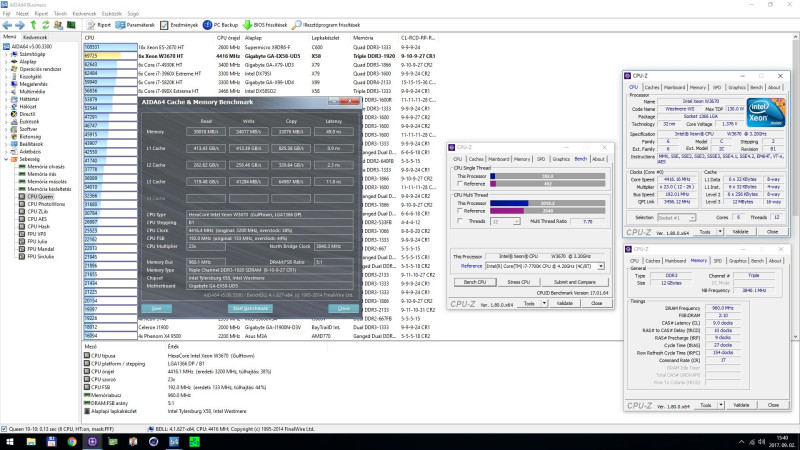Viewport: 800px width, 450px height.
Task: Open the Windows Start button
Action: [x=10, y=442]
